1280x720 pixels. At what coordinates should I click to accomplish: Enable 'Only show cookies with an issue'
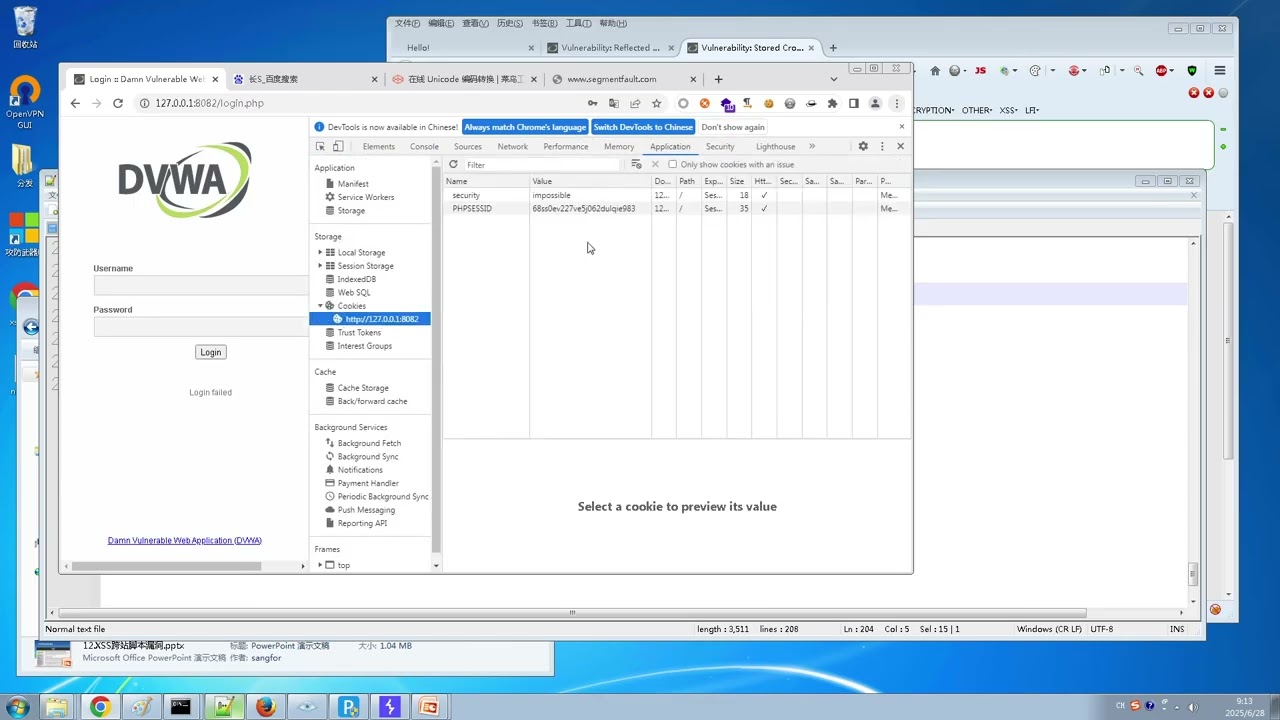[672, 164]
